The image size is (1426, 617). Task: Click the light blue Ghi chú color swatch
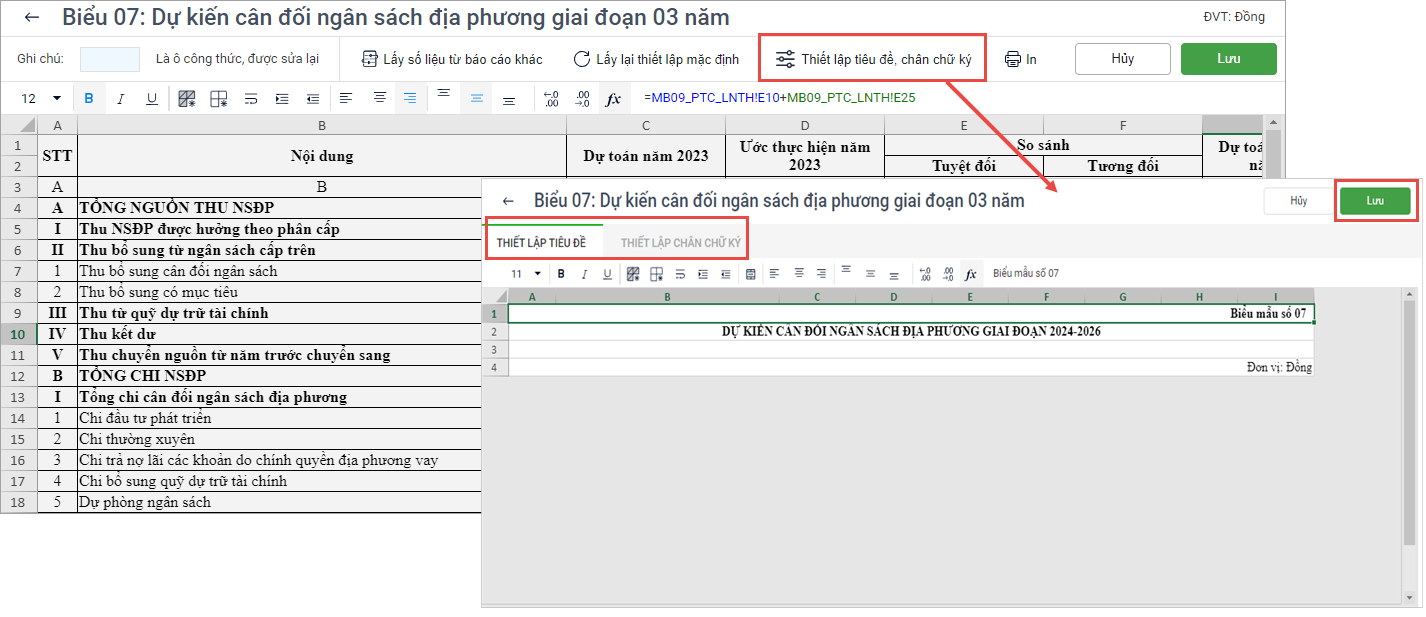[x=110, y=59]
